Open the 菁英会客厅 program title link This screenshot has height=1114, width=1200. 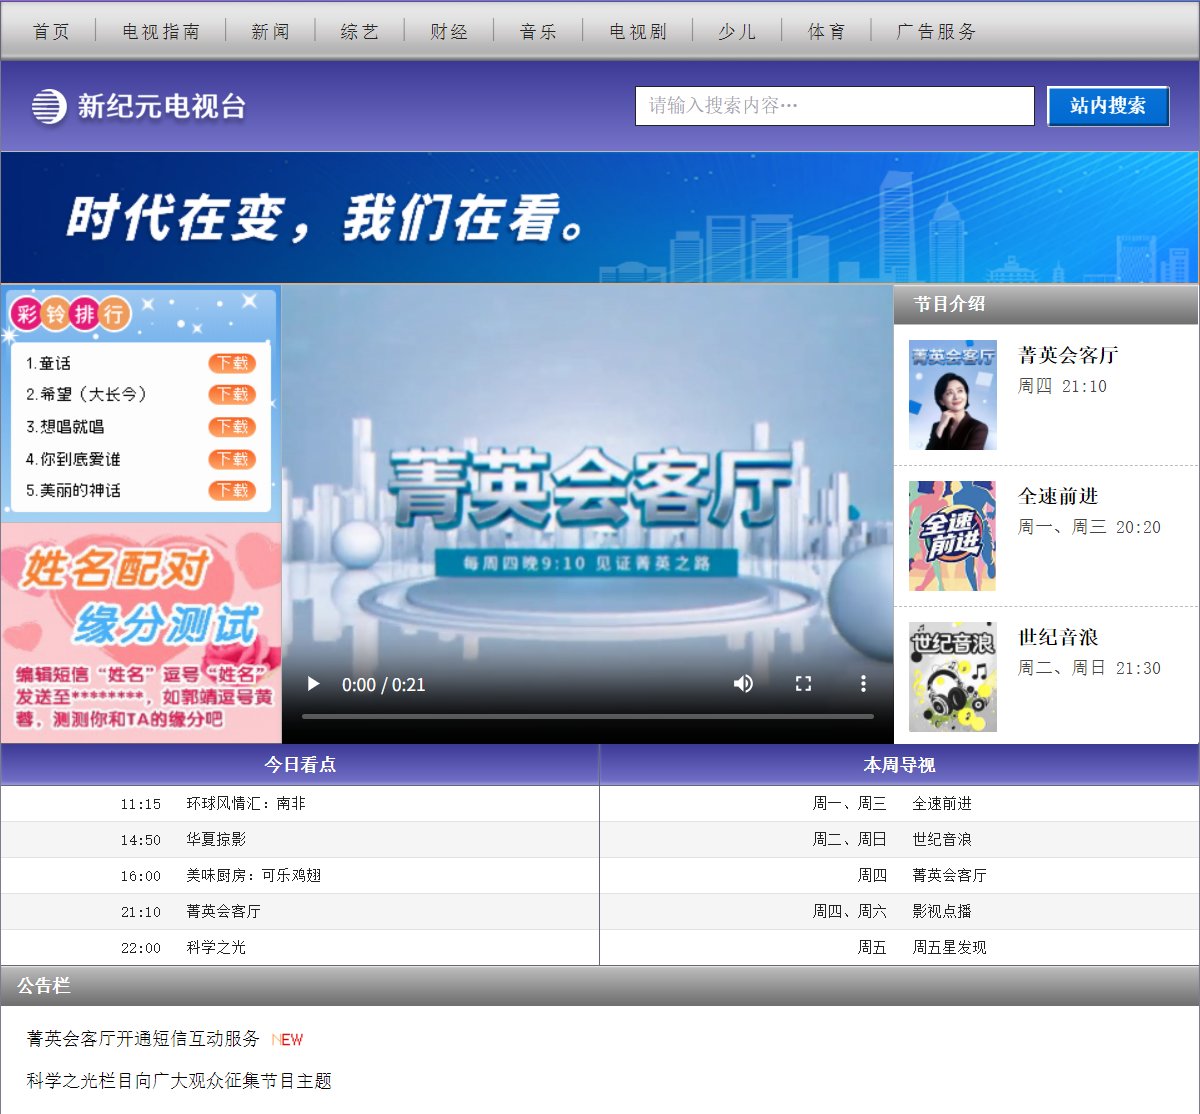click(x=1068, y=355)
